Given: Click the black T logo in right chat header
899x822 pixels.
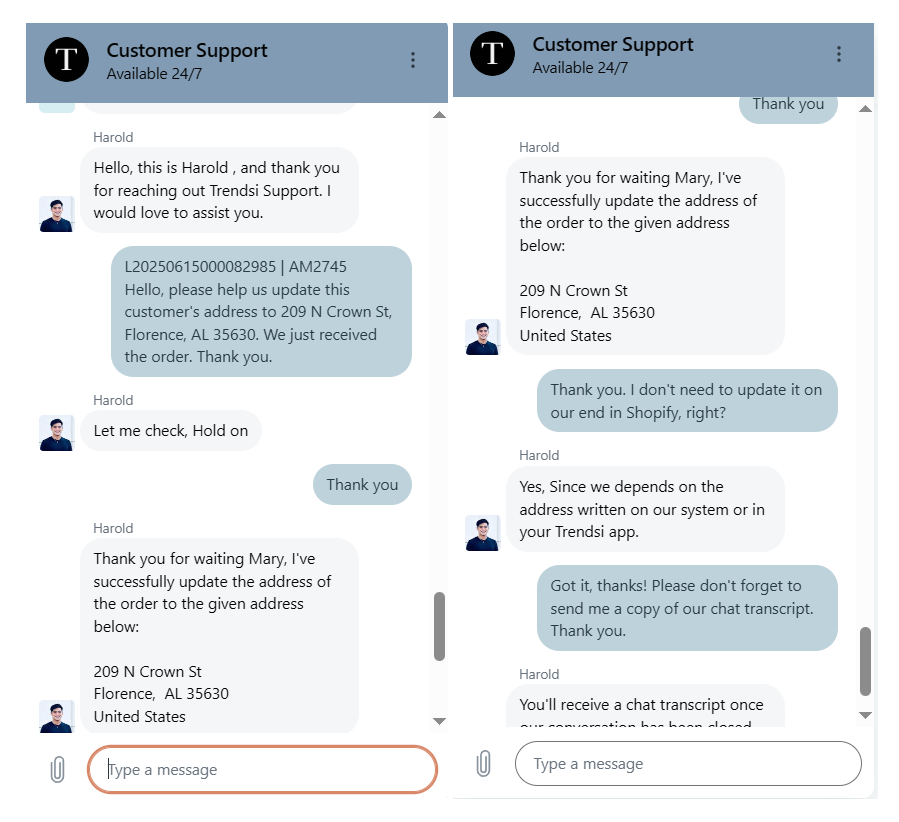Looking at the screenshot, I should tap(492, 54).
